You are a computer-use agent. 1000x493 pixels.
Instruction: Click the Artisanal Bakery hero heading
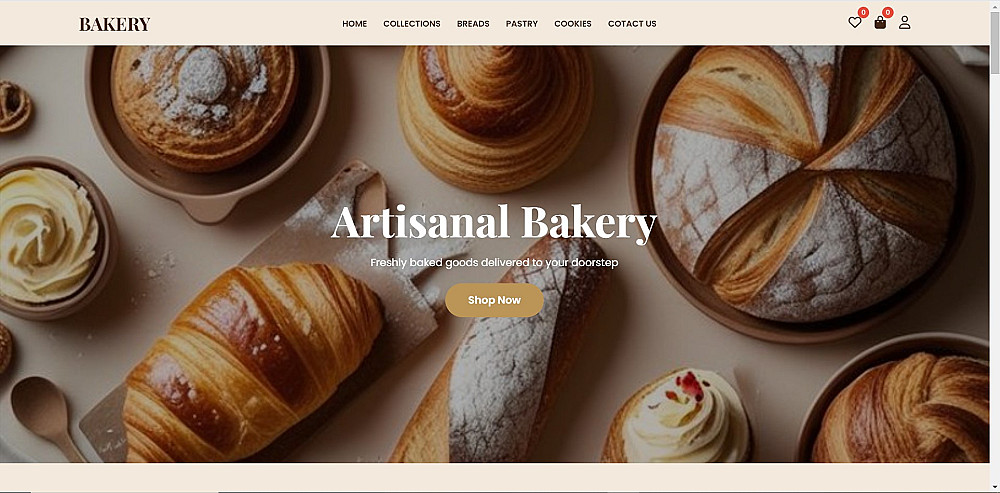click(494, 223)
